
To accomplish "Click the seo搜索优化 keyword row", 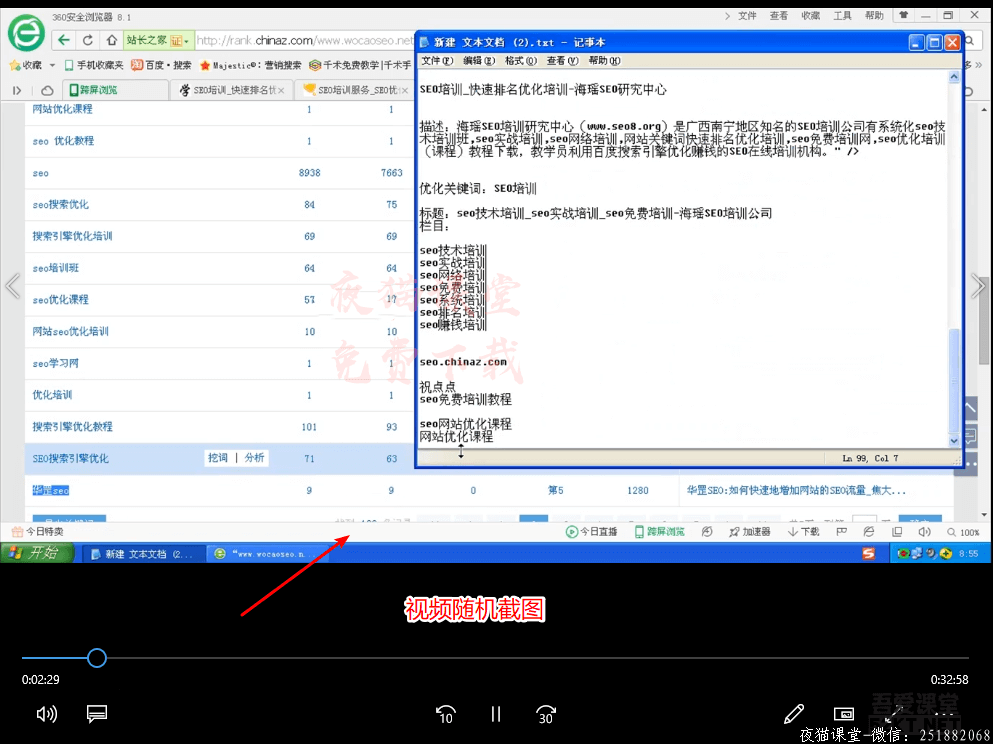I will (61, 205).
